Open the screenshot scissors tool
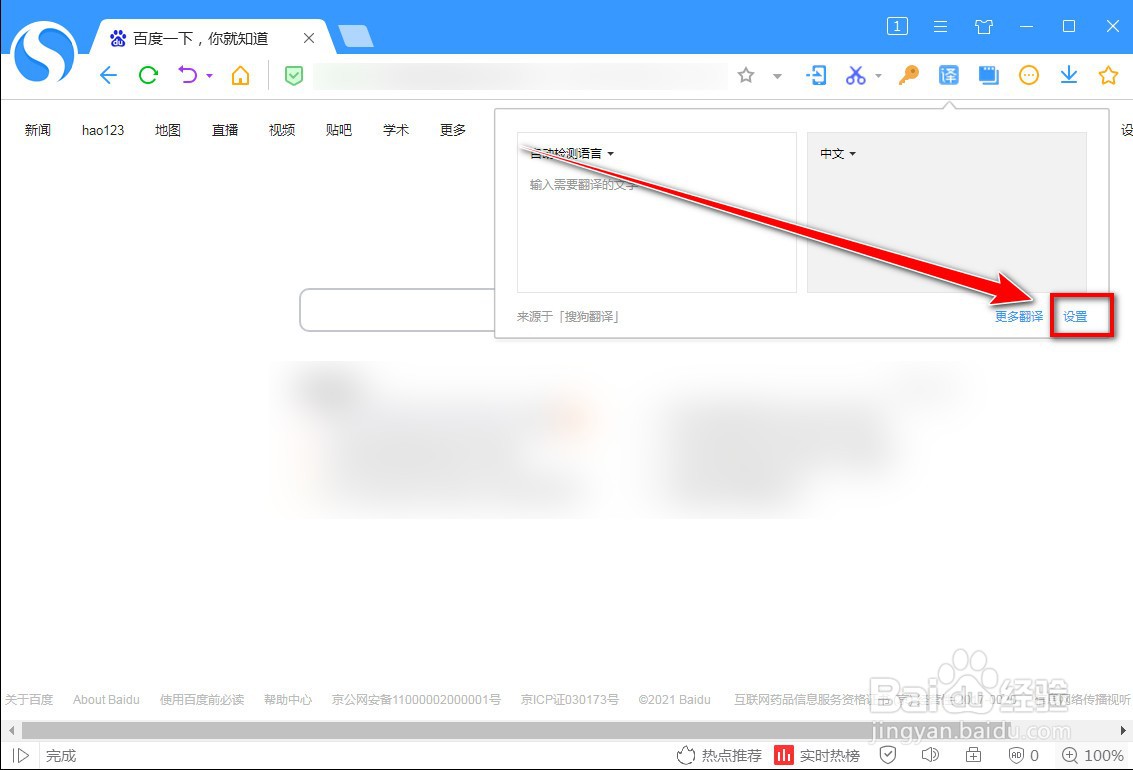Screen dimensions: 1133x770 856,75
